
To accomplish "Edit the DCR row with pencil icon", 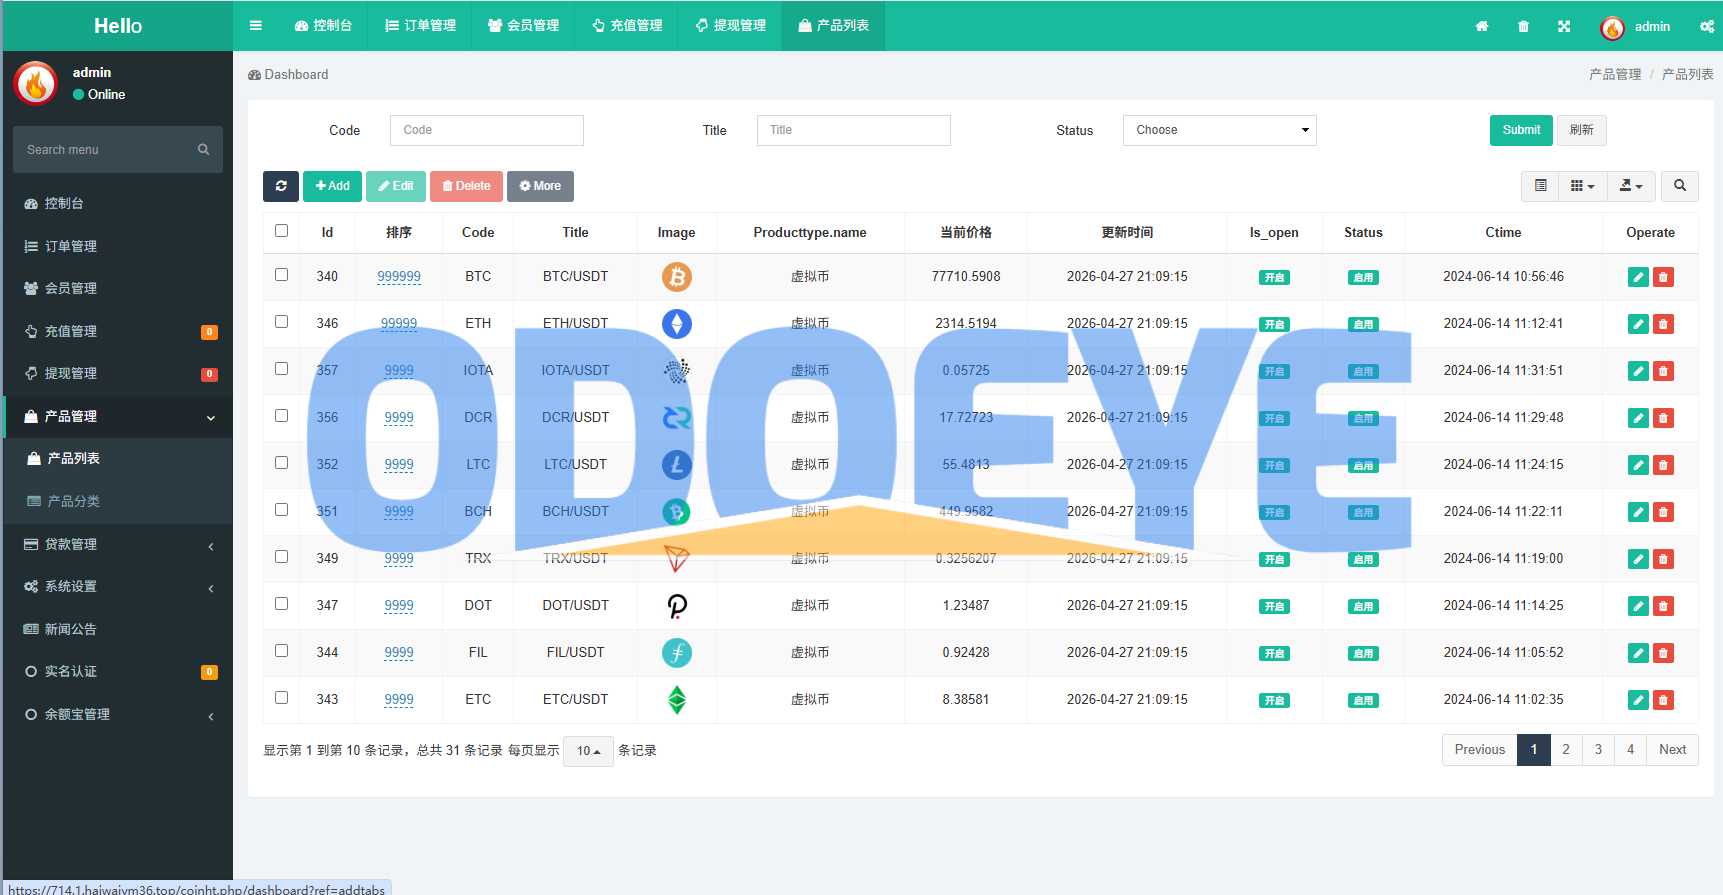I will tap(1638, 418).
